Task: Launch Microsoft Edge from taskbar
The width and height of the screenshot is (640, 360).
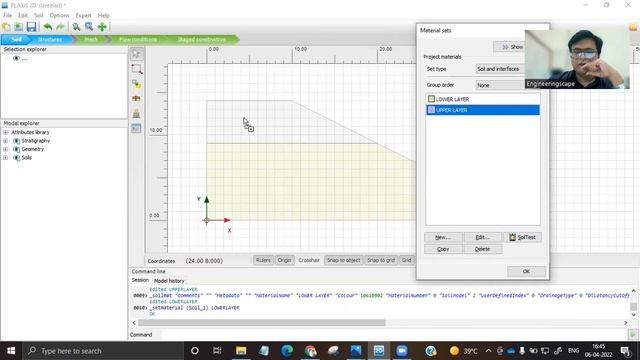Action: 287,351
